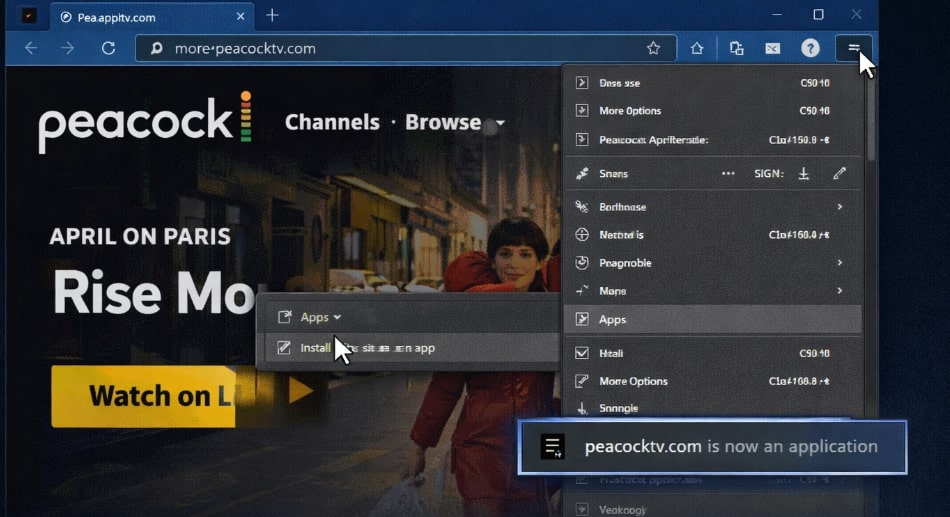950x517 pixels.
Task: Click the browser forward arrow
Action: click(x=67, y=48)
